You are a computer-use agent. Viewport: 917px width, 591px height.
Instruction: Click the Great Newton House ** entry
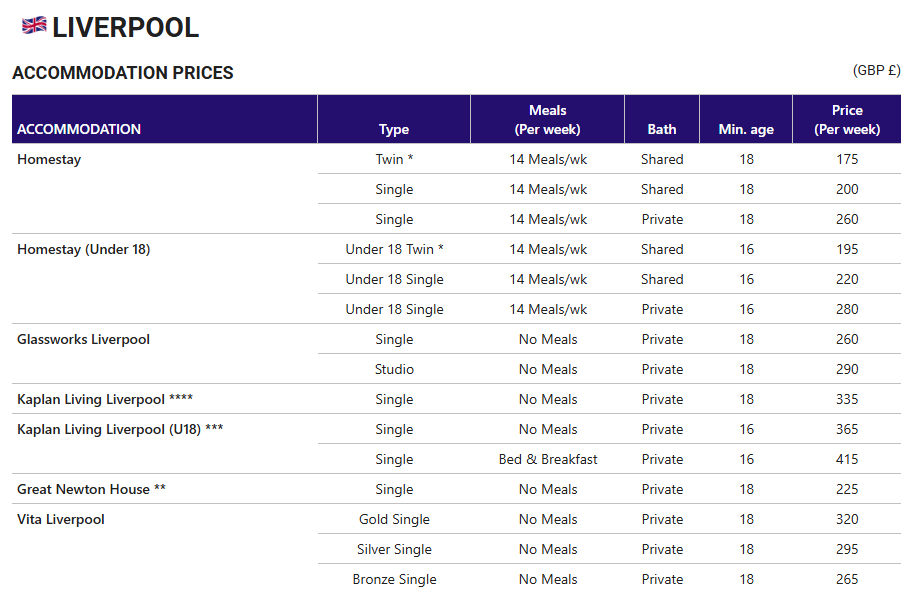91,489
